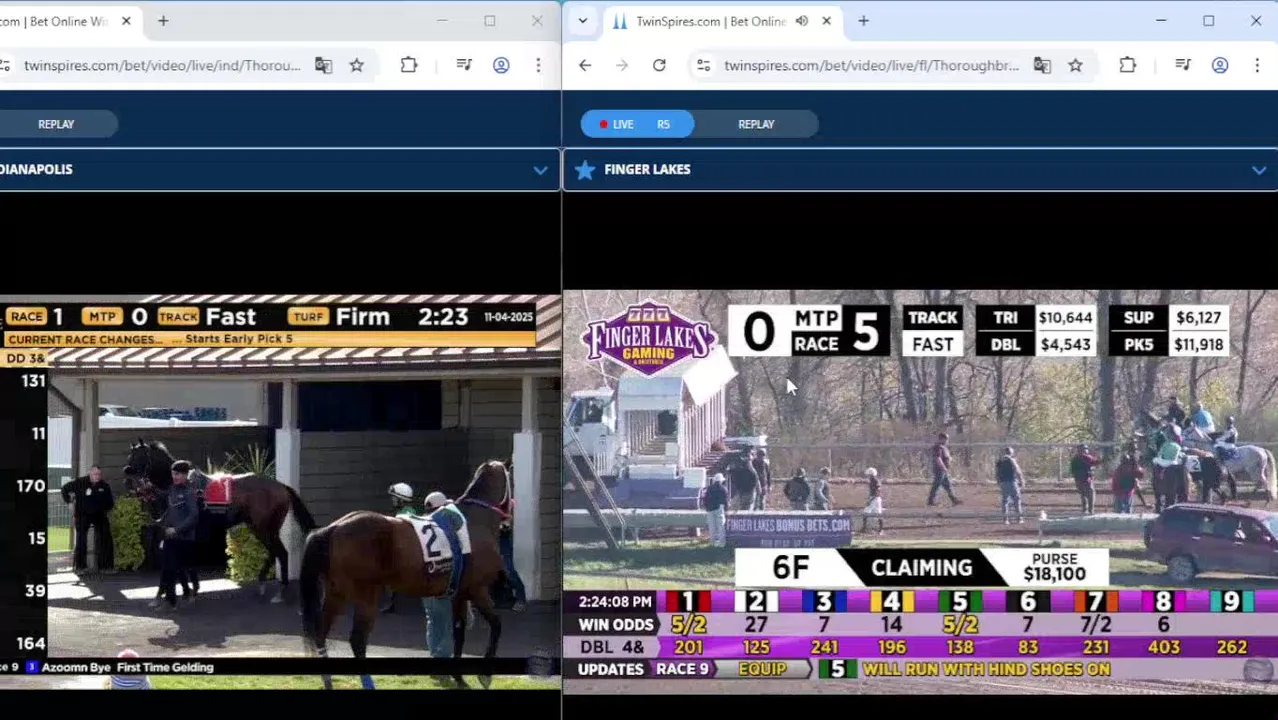Click the Track Fast condition in left video
This screenshot has height=720, width=1278.
point(207,317)
